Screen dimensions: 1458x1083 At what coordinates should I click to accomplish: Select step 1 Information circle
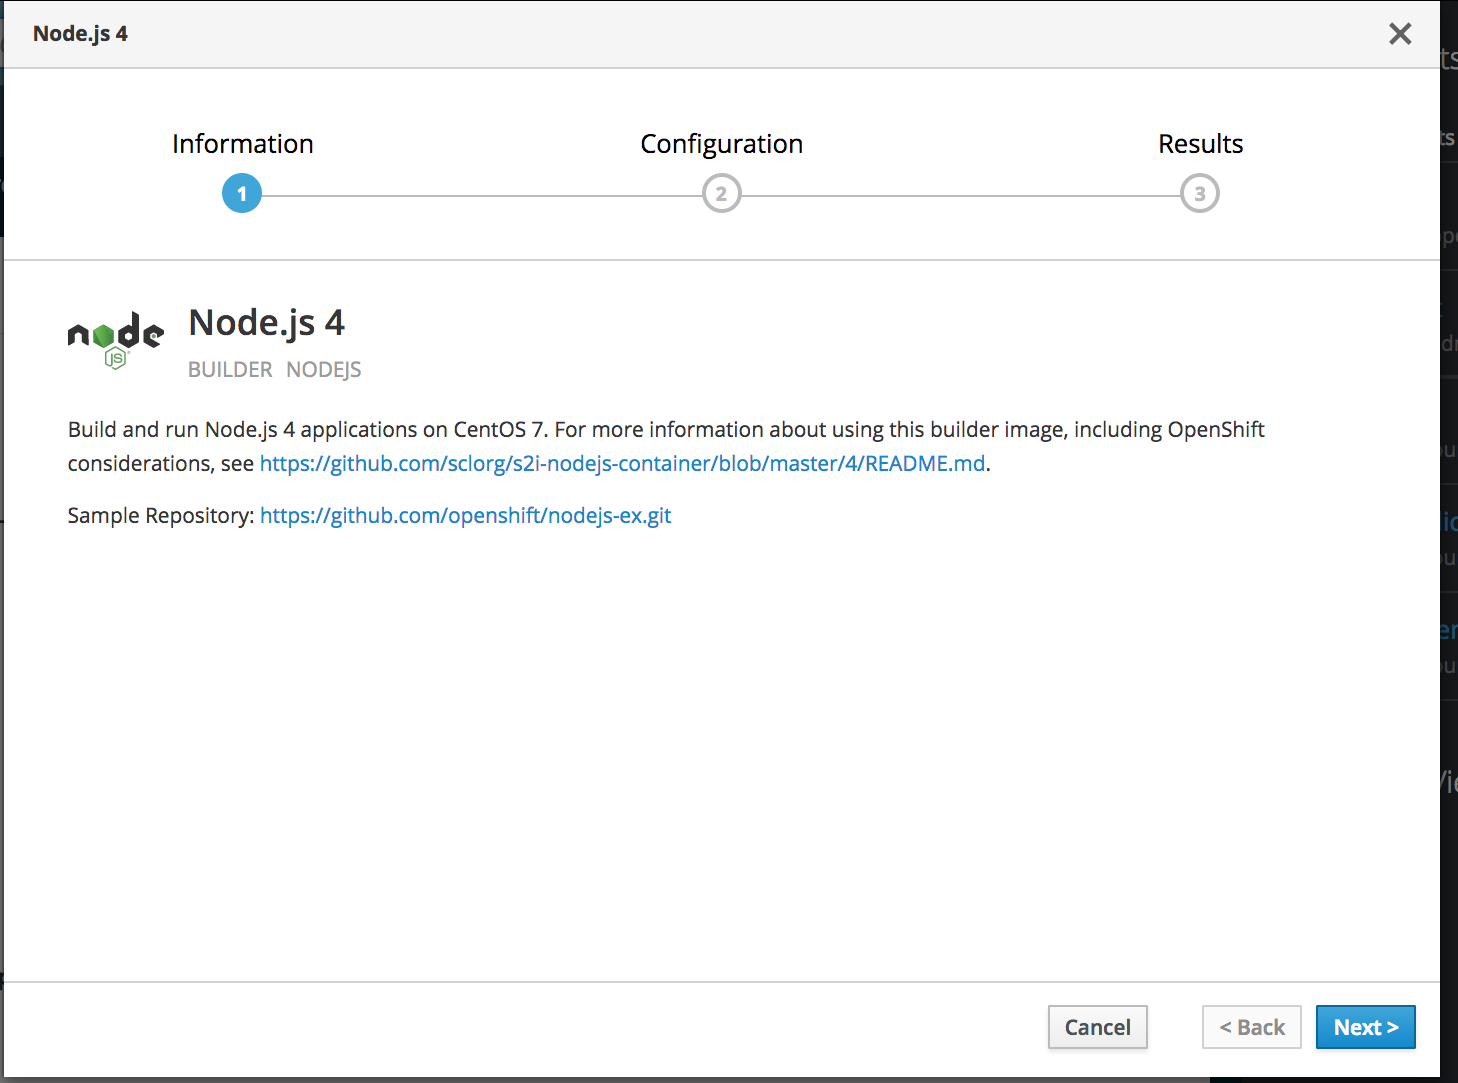[x=242, y=193]
